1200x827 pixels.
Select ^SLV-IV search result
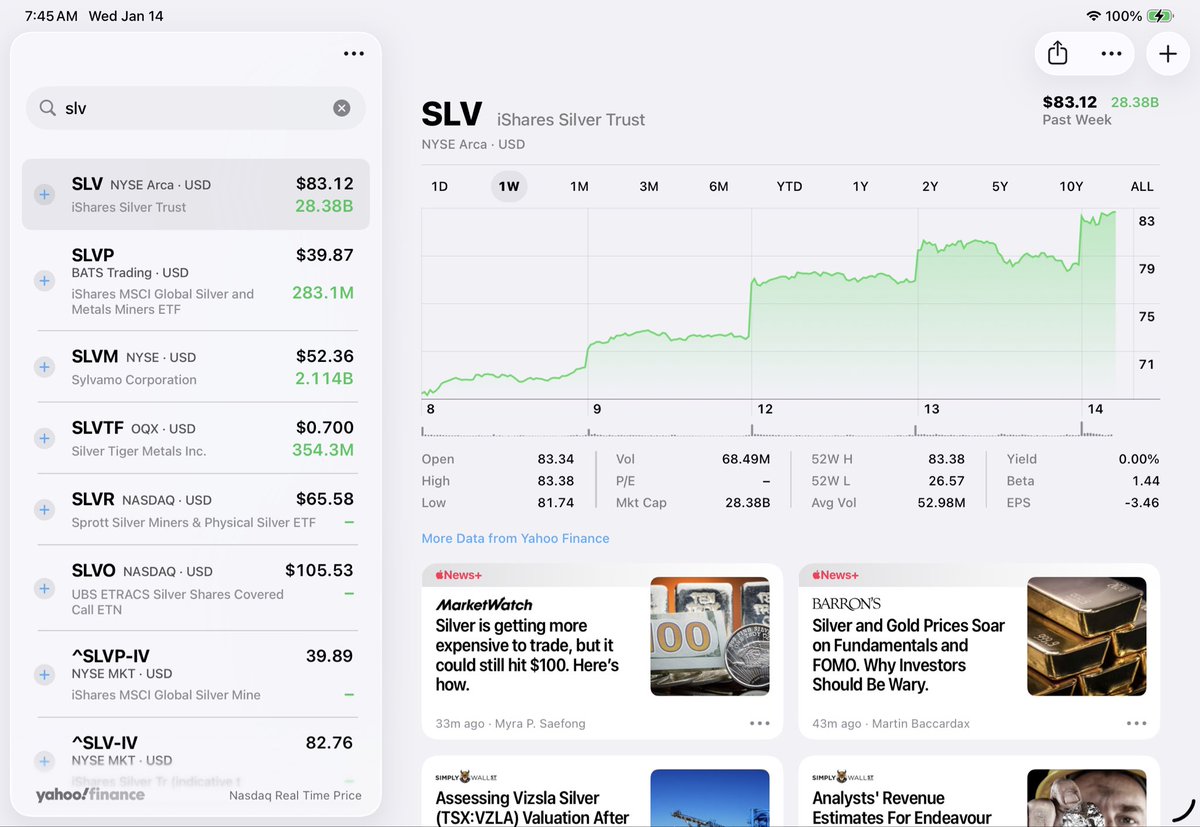pyautogui.click(x=196, y=762)
